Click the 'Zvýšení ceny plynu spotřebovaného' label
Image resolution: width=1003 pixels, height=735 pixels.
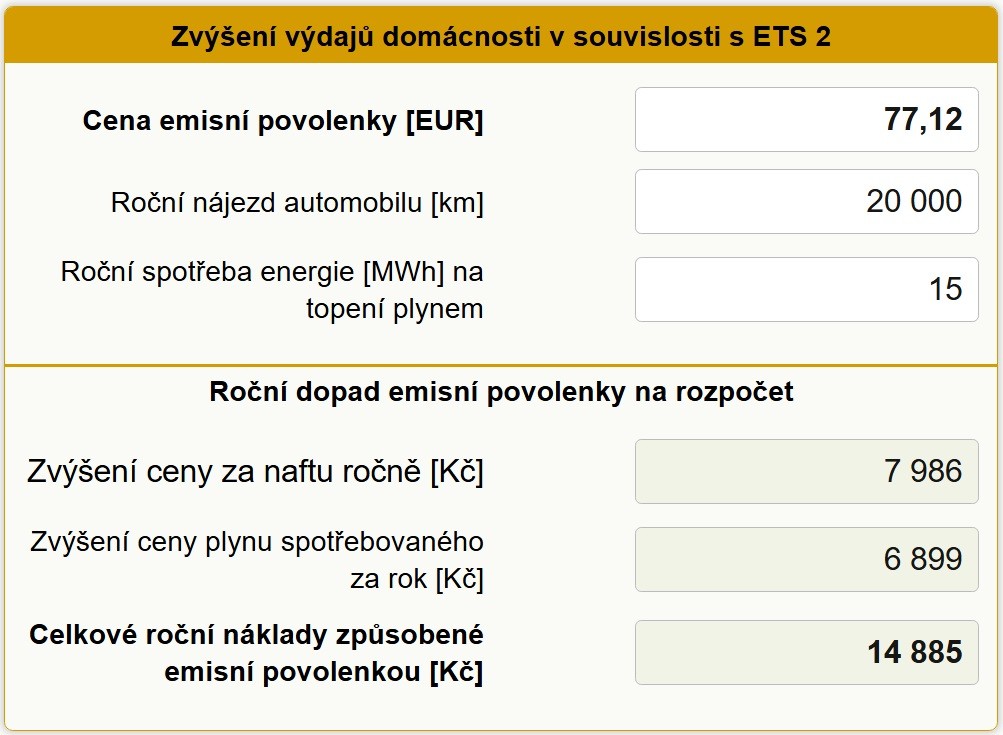pos(256,542)
